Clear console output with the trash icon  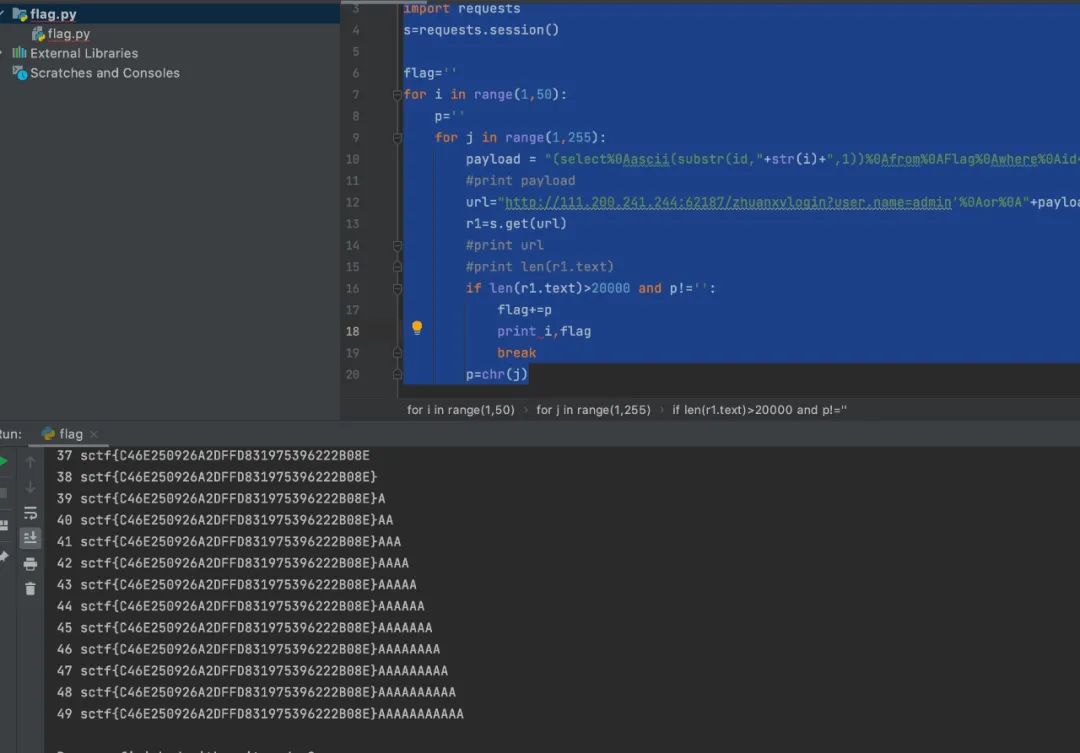tap(30, 589)
